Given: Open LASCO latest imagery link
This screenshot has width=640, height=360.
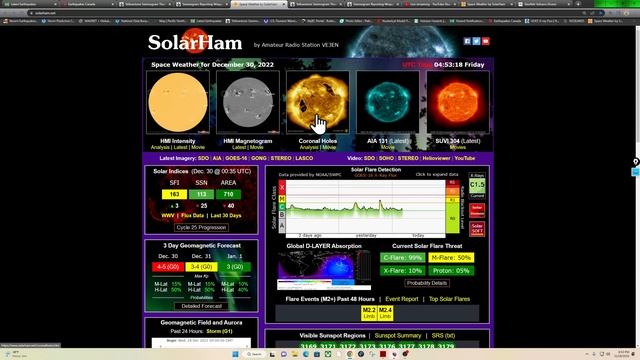Looking at the screenshot, I should [x=304, y=158].
